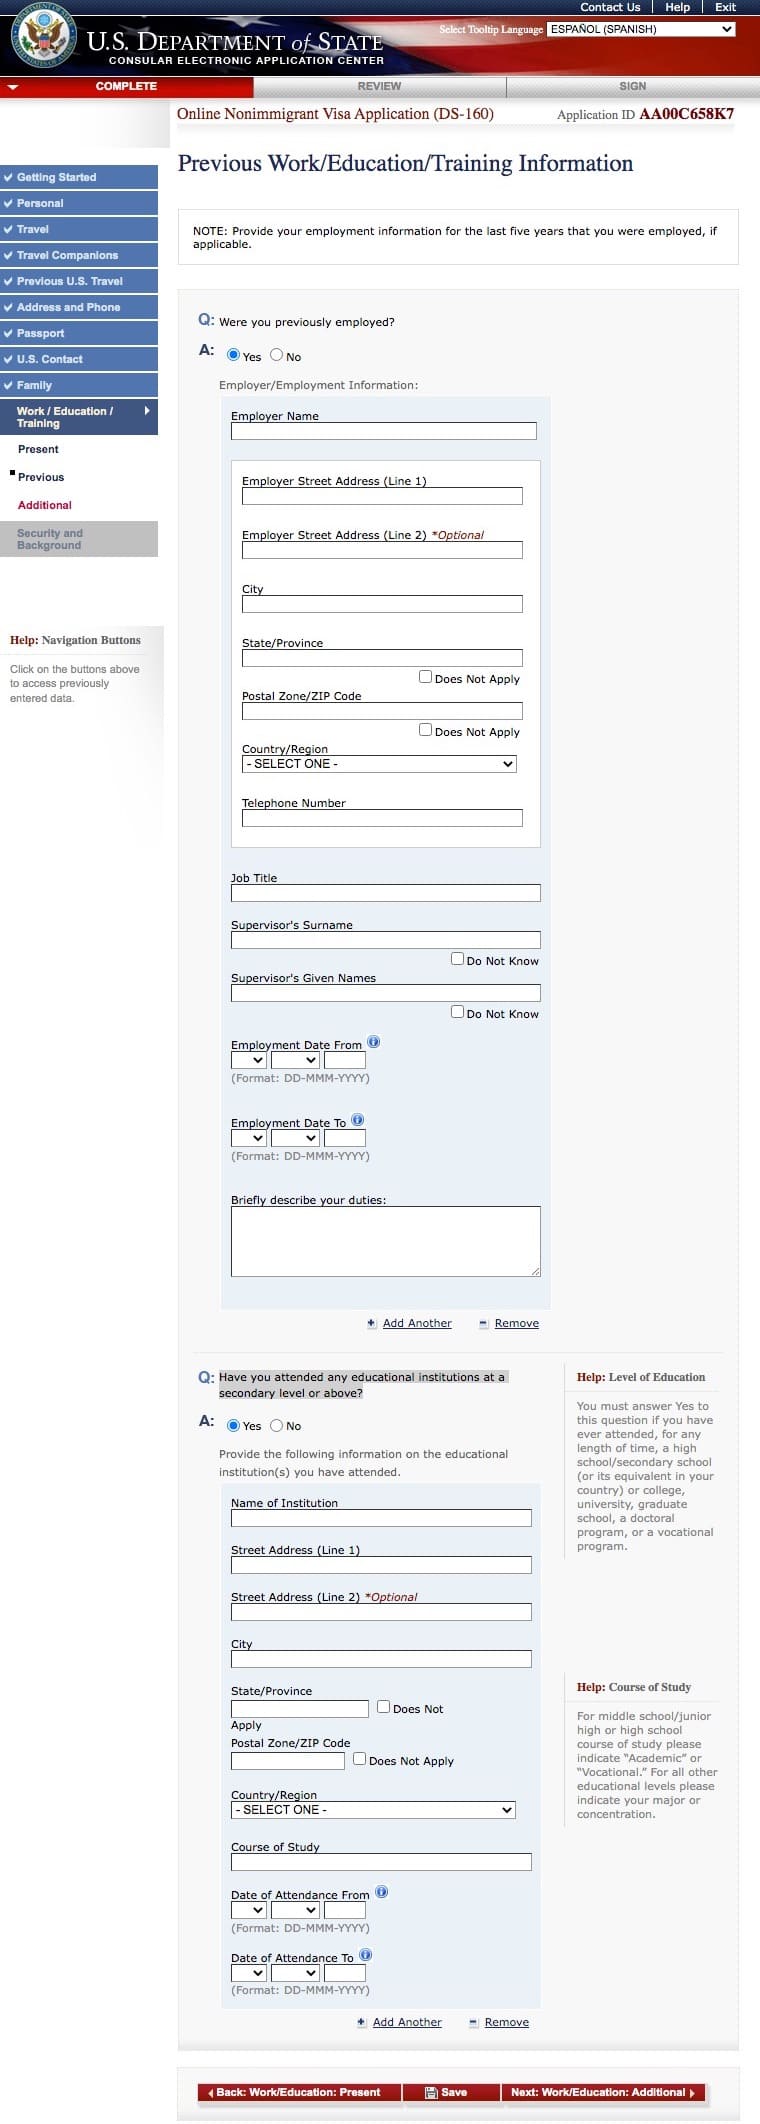Click the Briefly describe your duties textbox
Screen dimensions: 760x2124
385,1241
